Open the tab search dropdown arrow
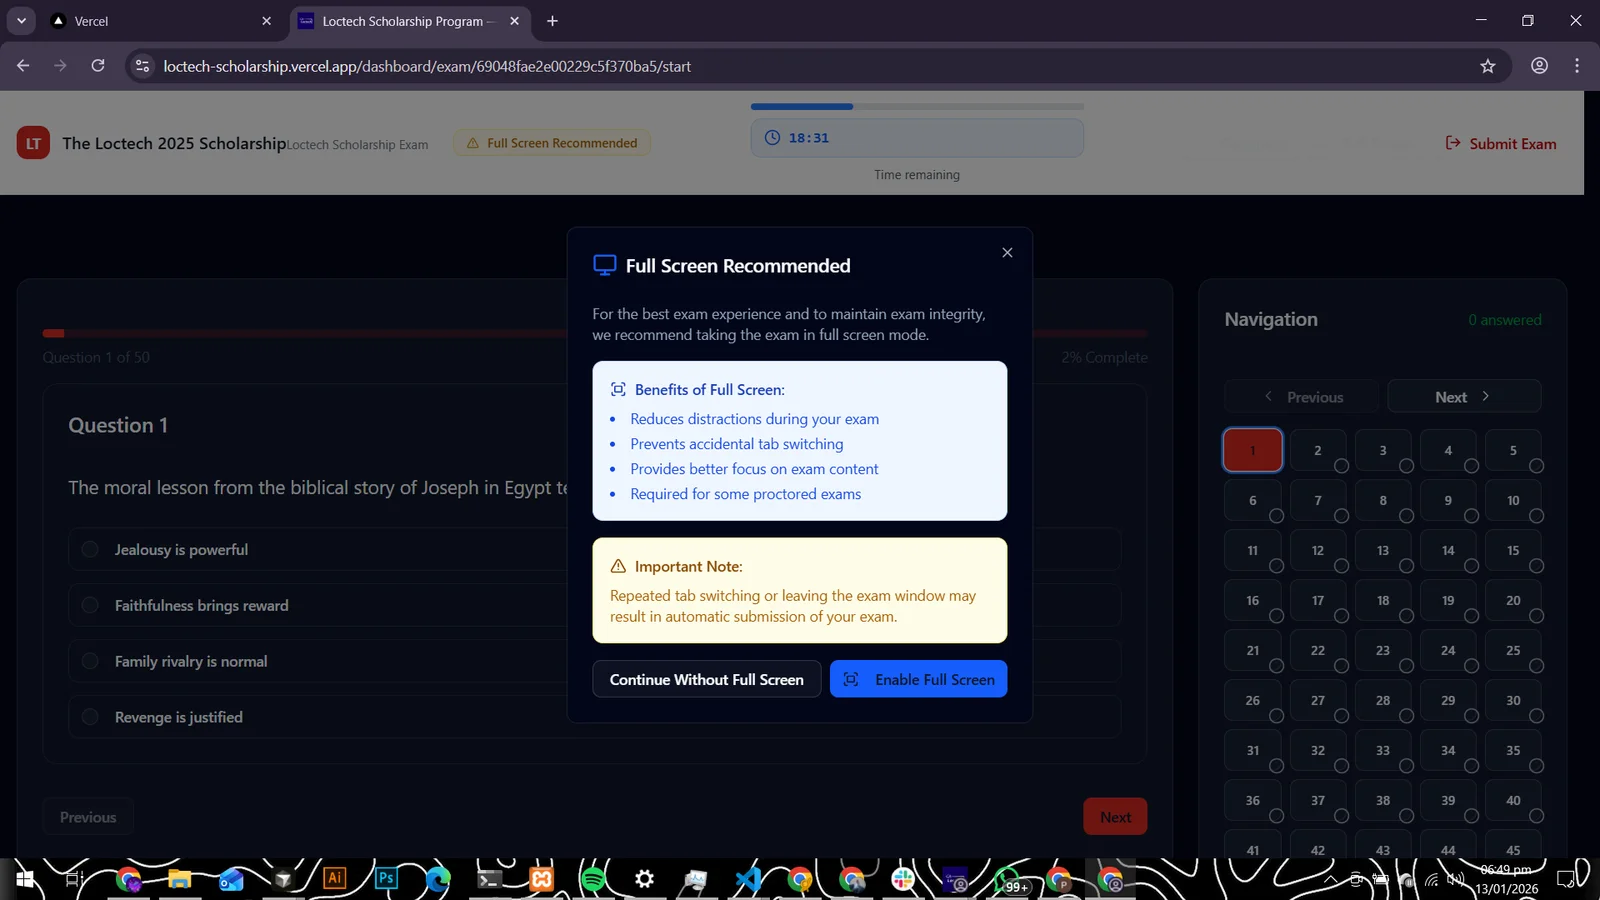 click(x=21, y=21)
